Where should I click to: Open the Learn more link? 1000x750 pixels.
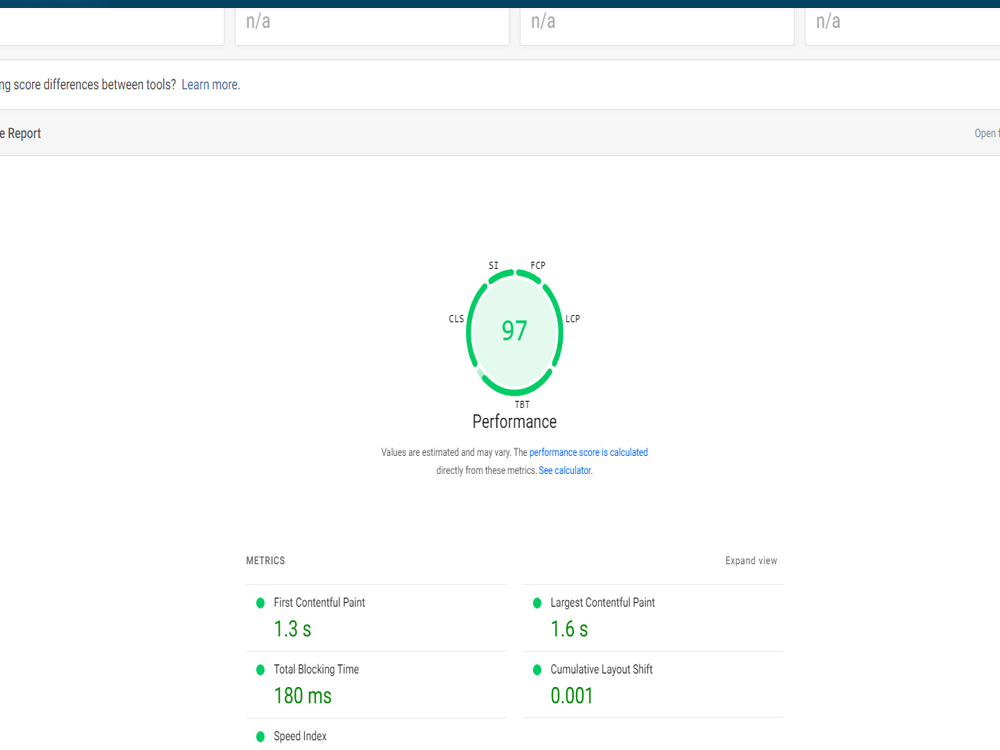click(x=210, y=85)
